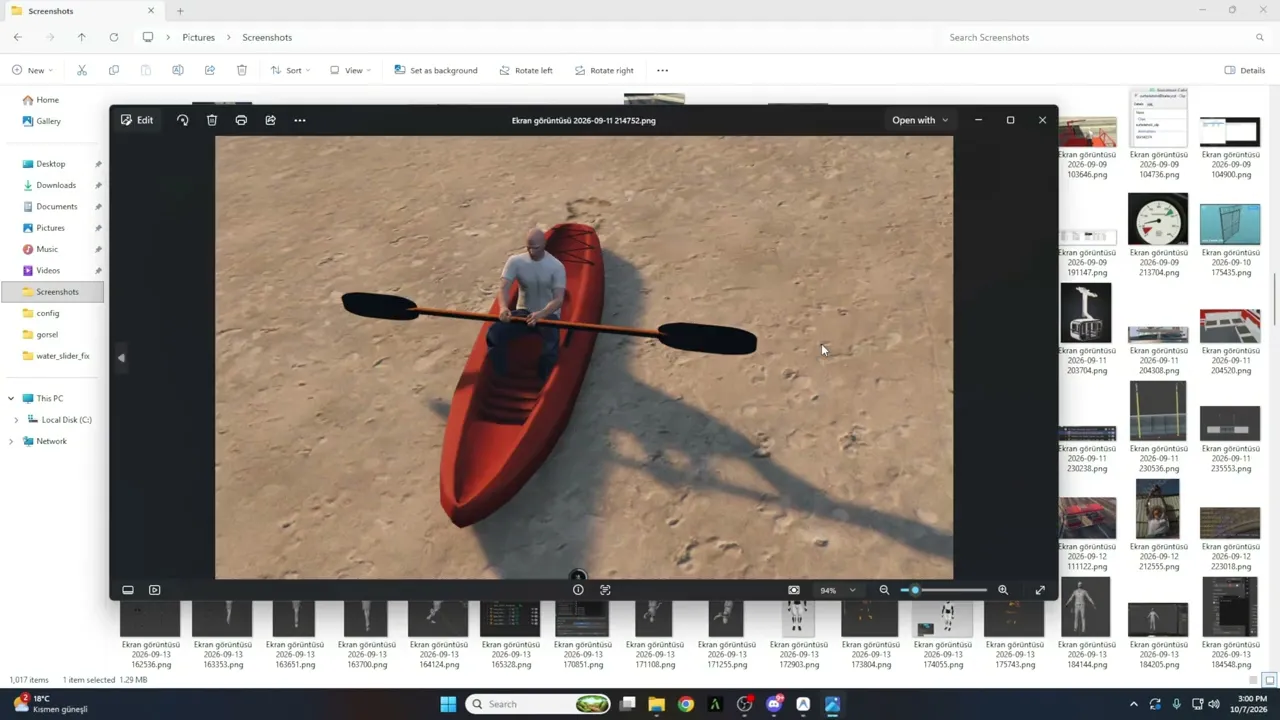Open a new Explorer tab
This screenshot has width=1280, height=720.
(x=180, y=11)
